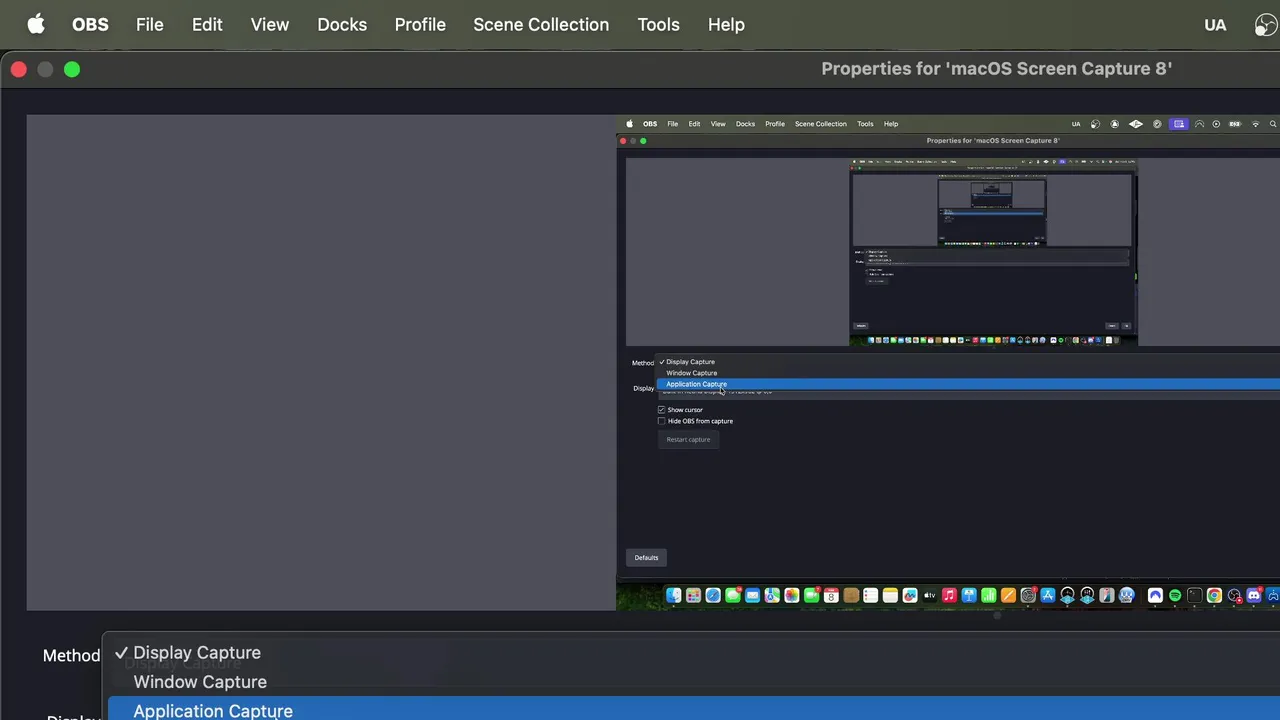Click Mail icon in preview dock
The height and width of the screenshot is (720, 1280).
point(752,595)
